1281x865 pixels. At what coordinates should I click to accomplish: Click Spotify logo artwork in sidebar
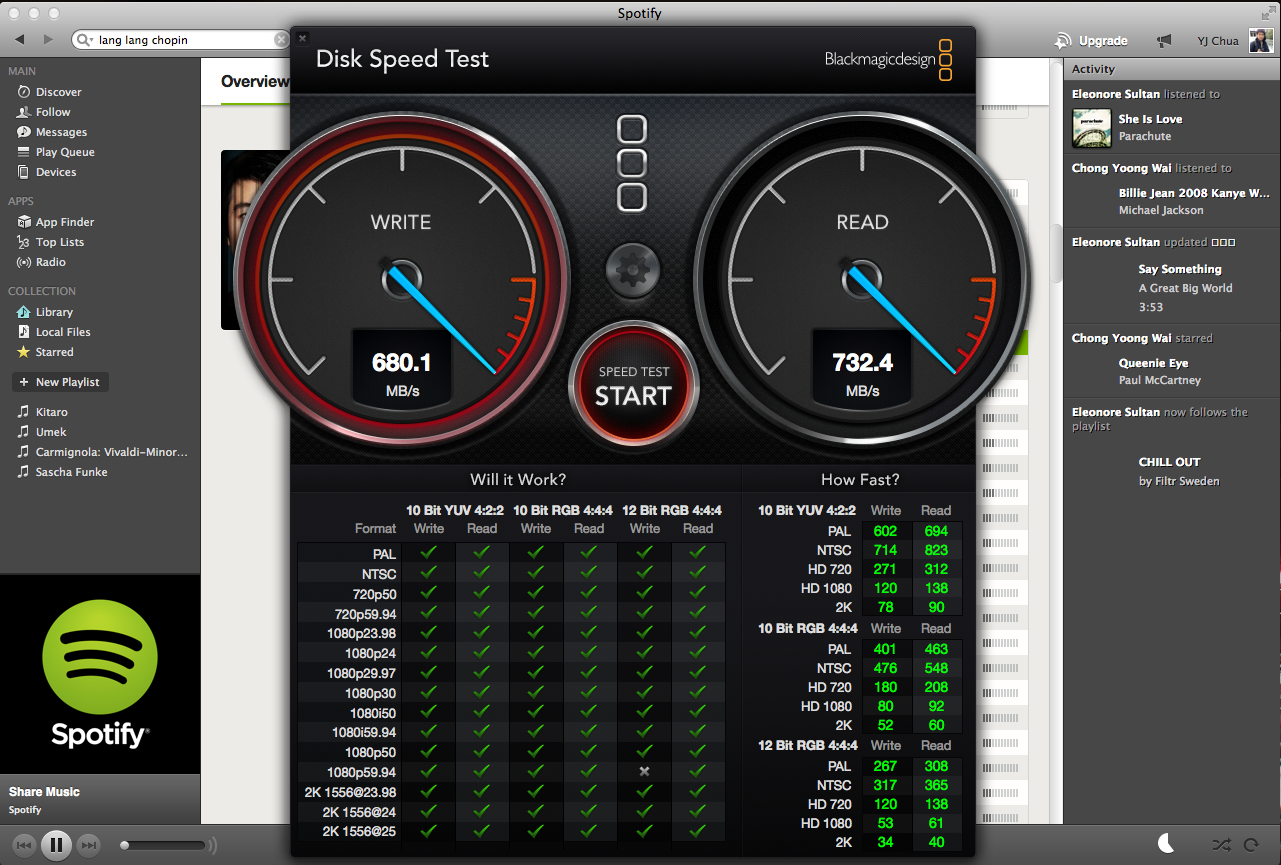tap(100, 674)
